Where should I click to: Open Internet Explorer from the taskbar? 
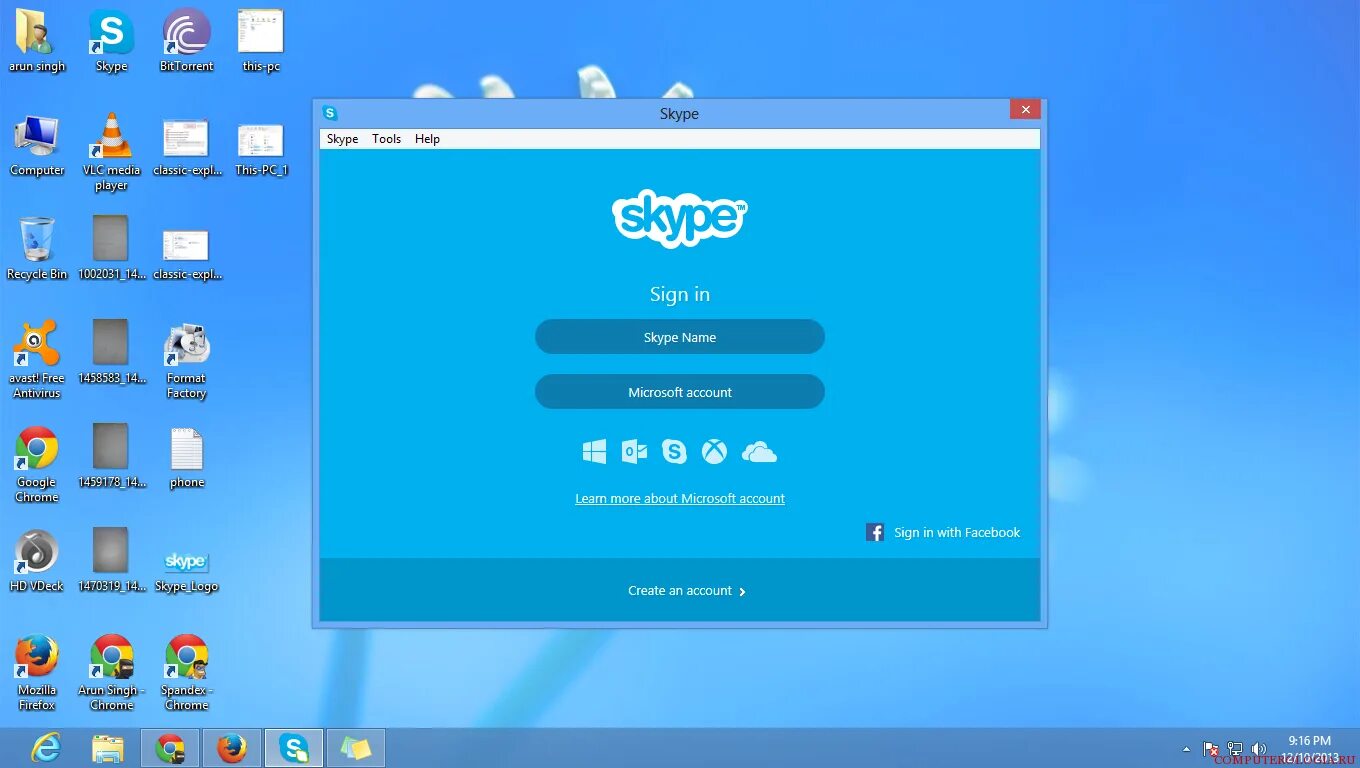point(46,747)
